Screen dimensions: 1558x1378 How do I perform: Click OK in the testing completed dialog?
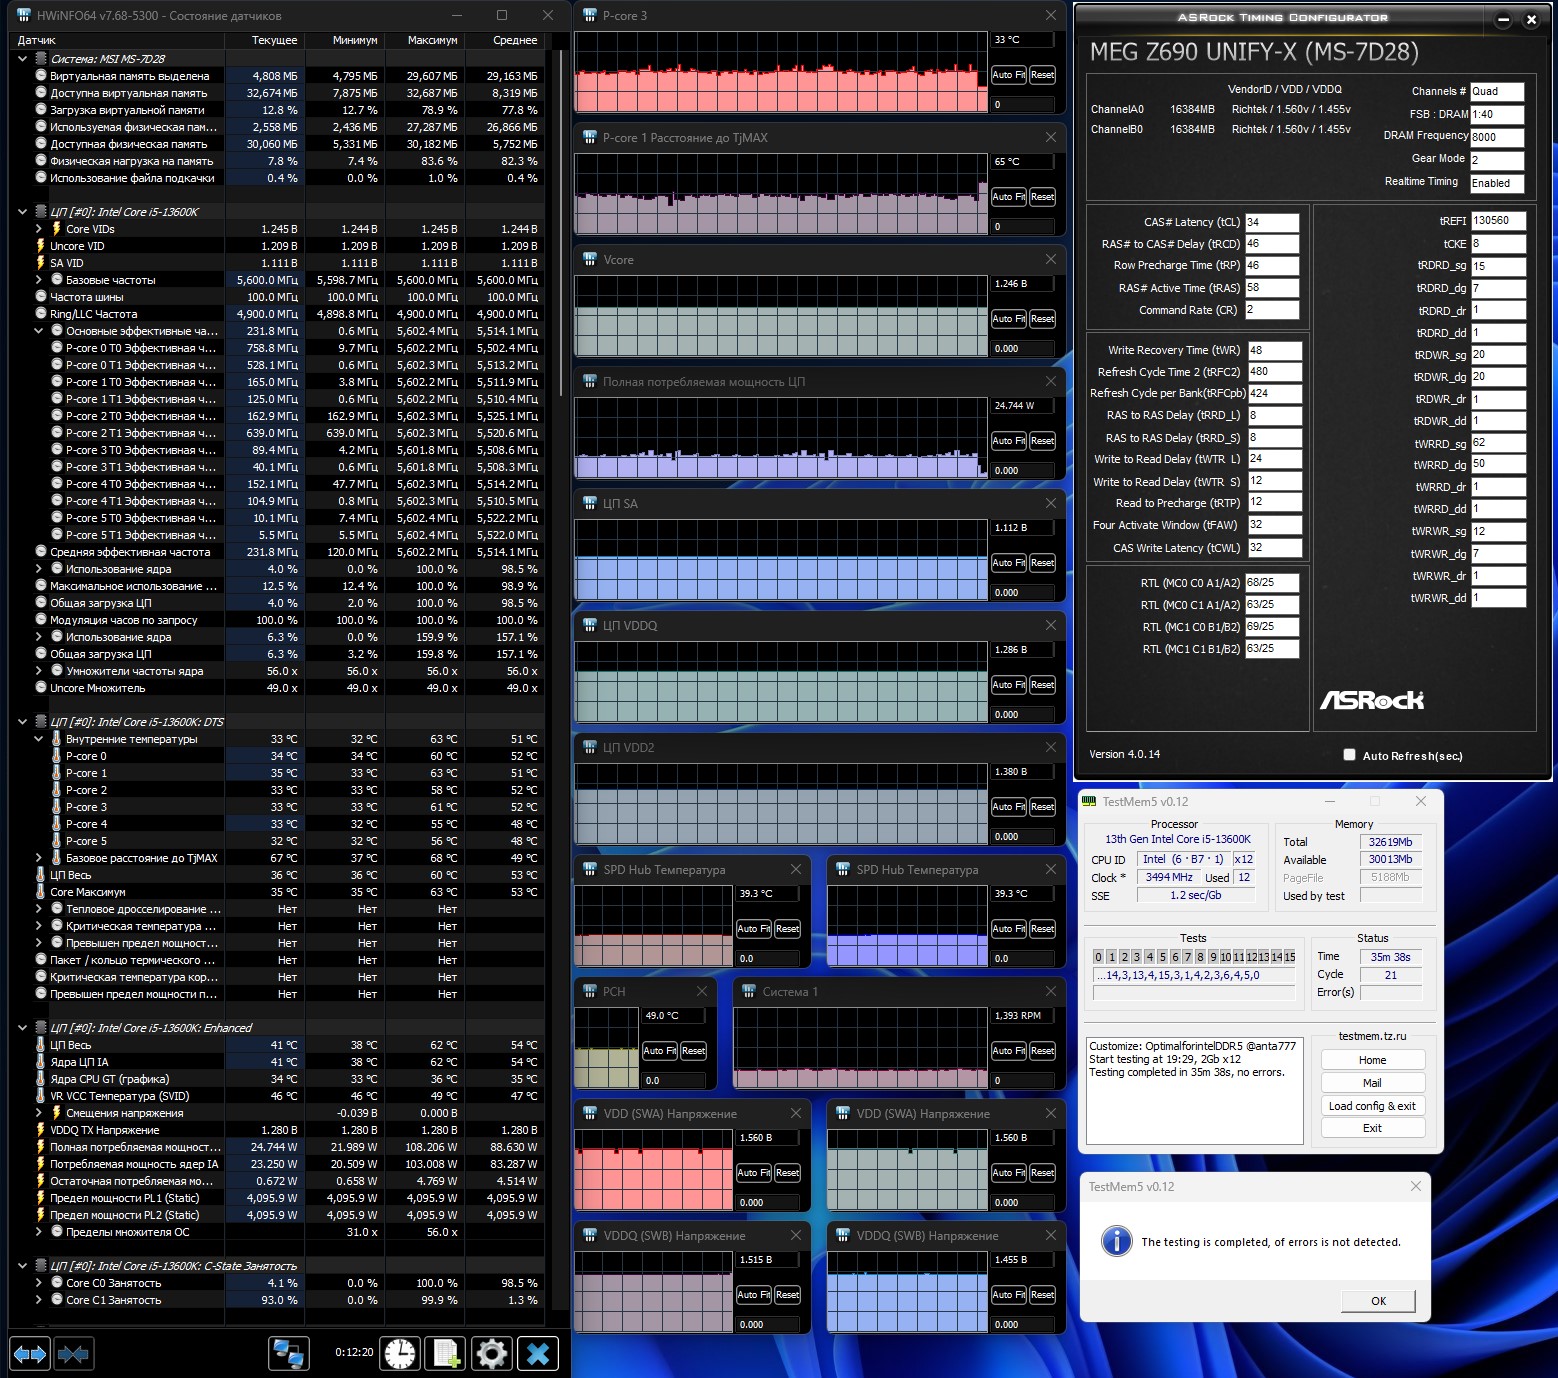[1378, 1301]
